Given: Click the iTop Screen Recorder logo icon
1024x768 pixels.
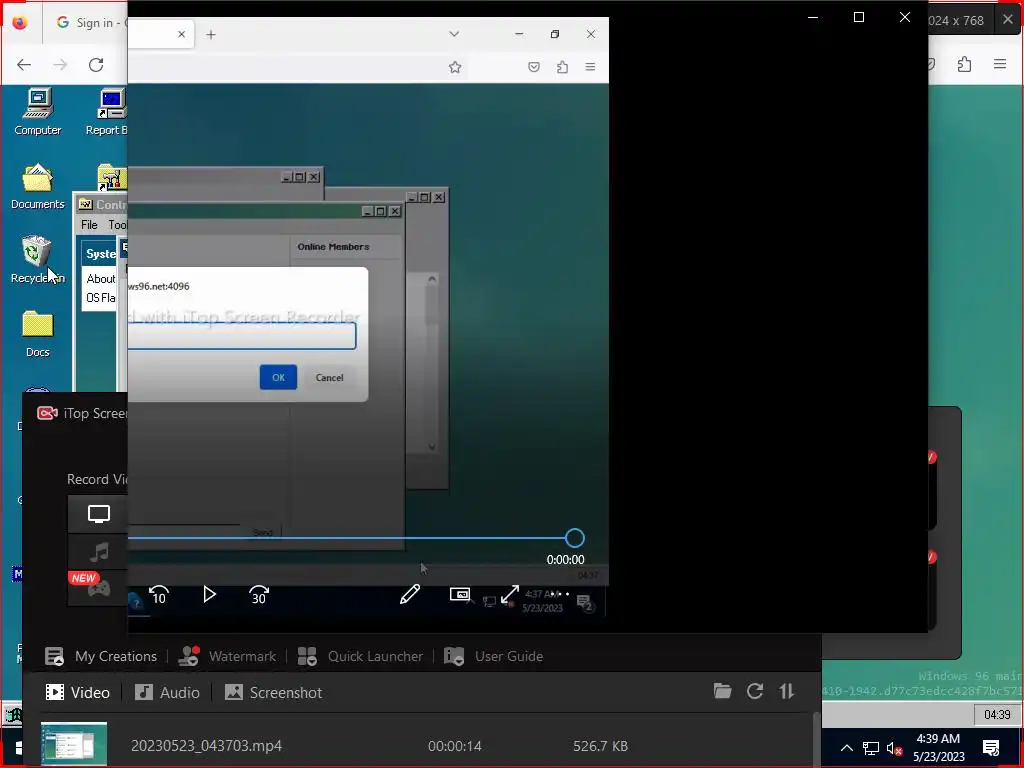Looking at the screenshot, I should click(x=47, y=413).
